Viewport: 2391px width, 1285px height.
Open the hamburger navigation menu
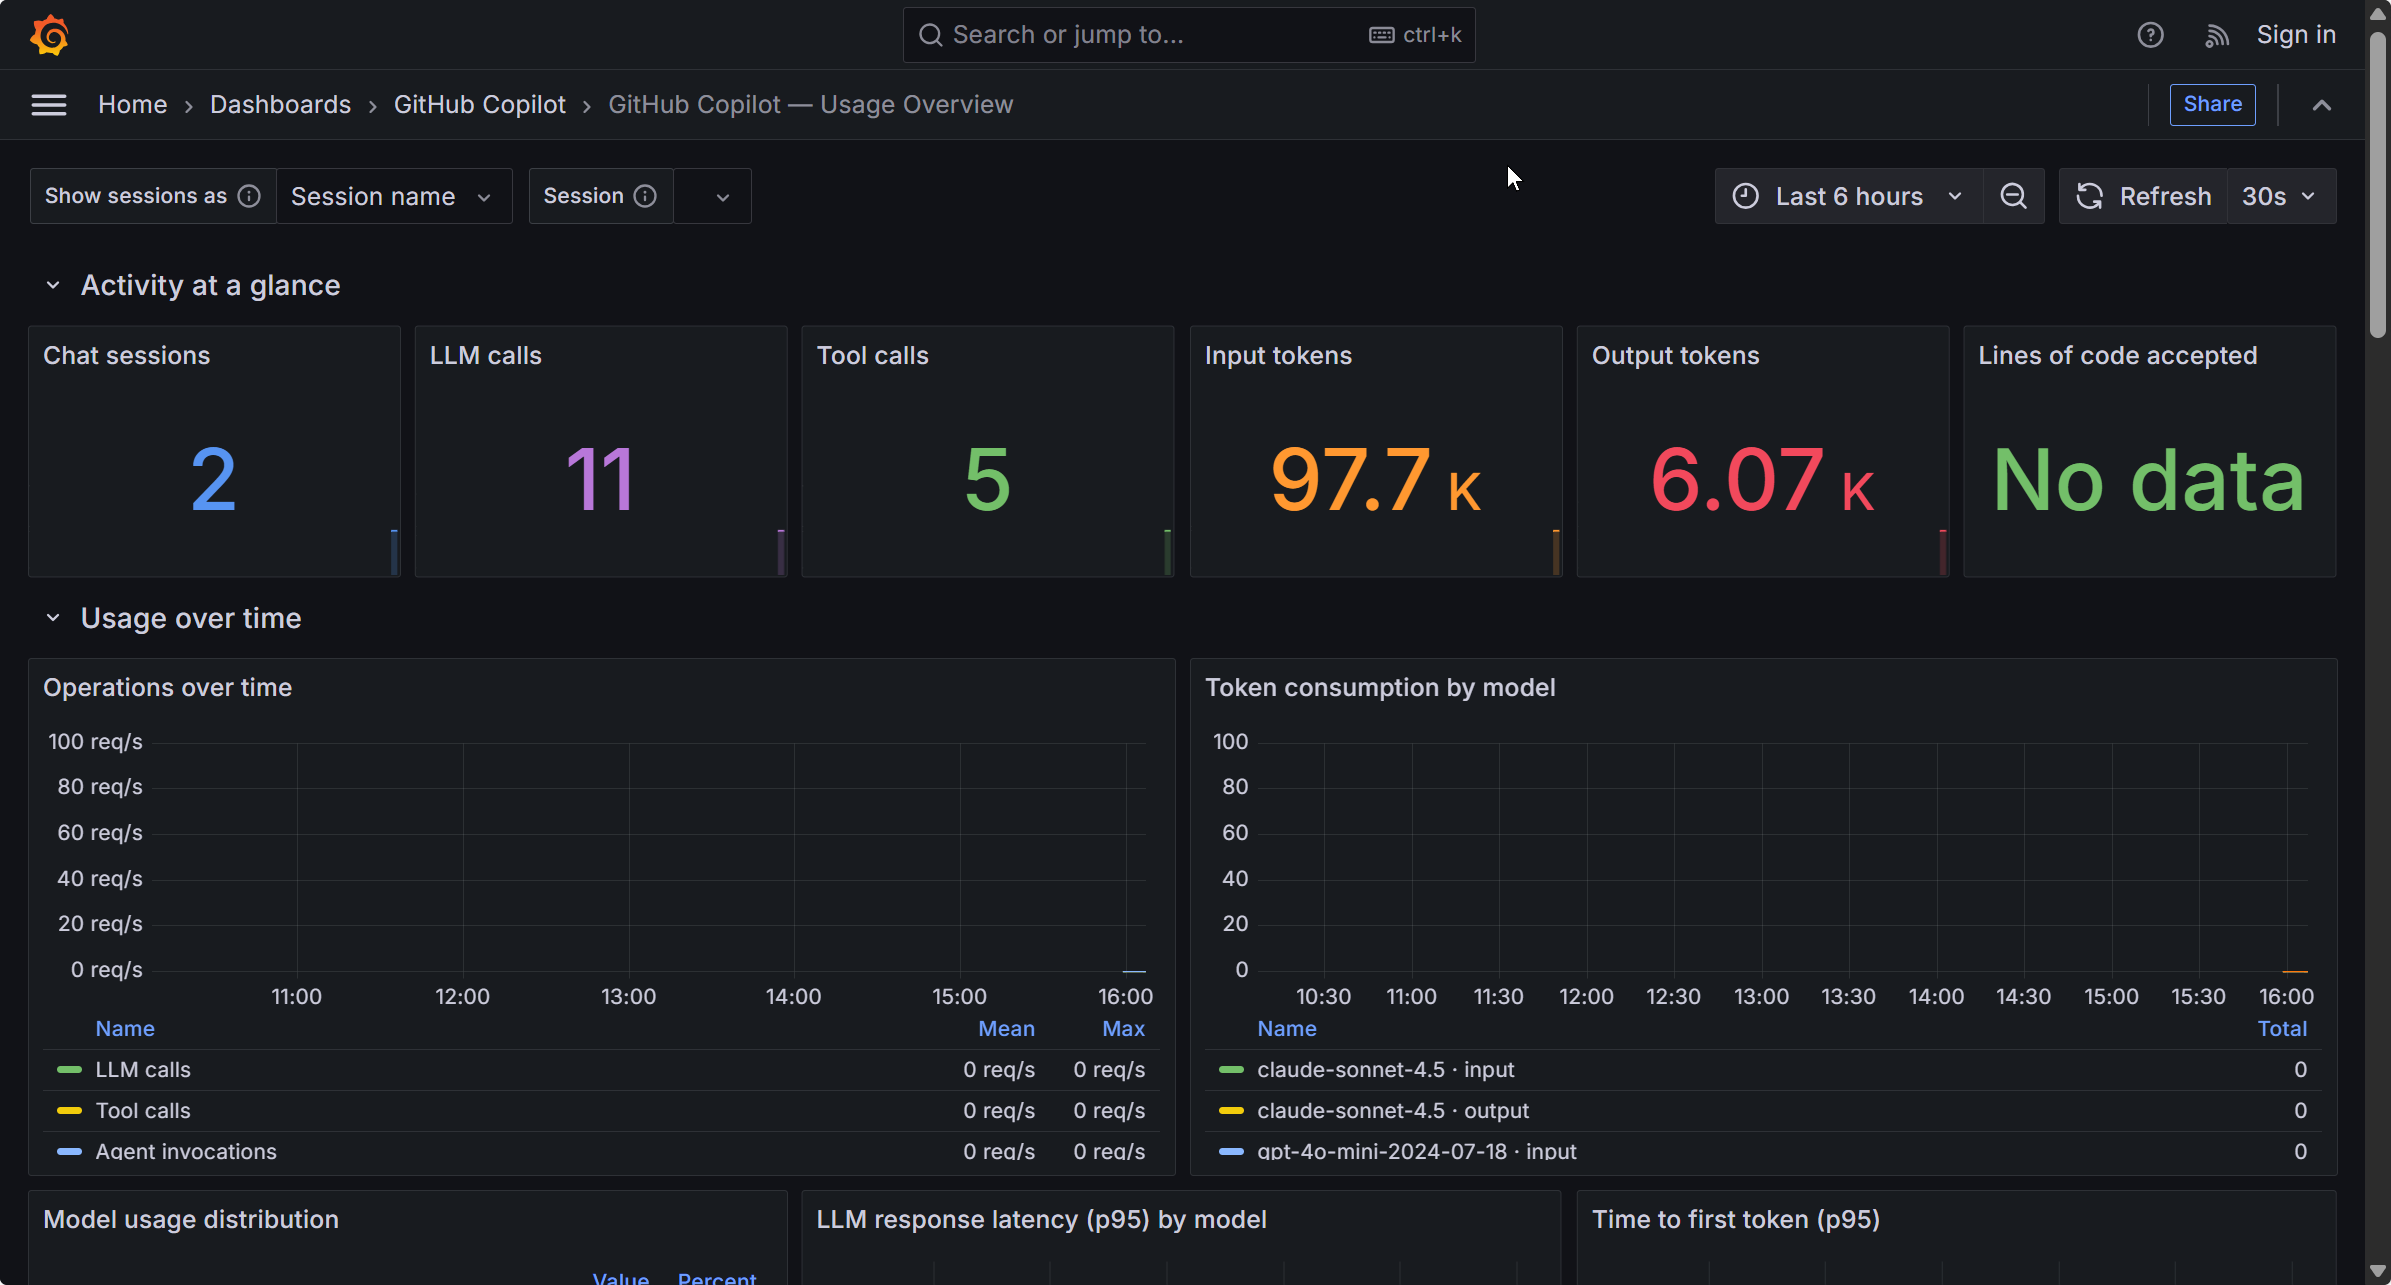tap(49, 105)
